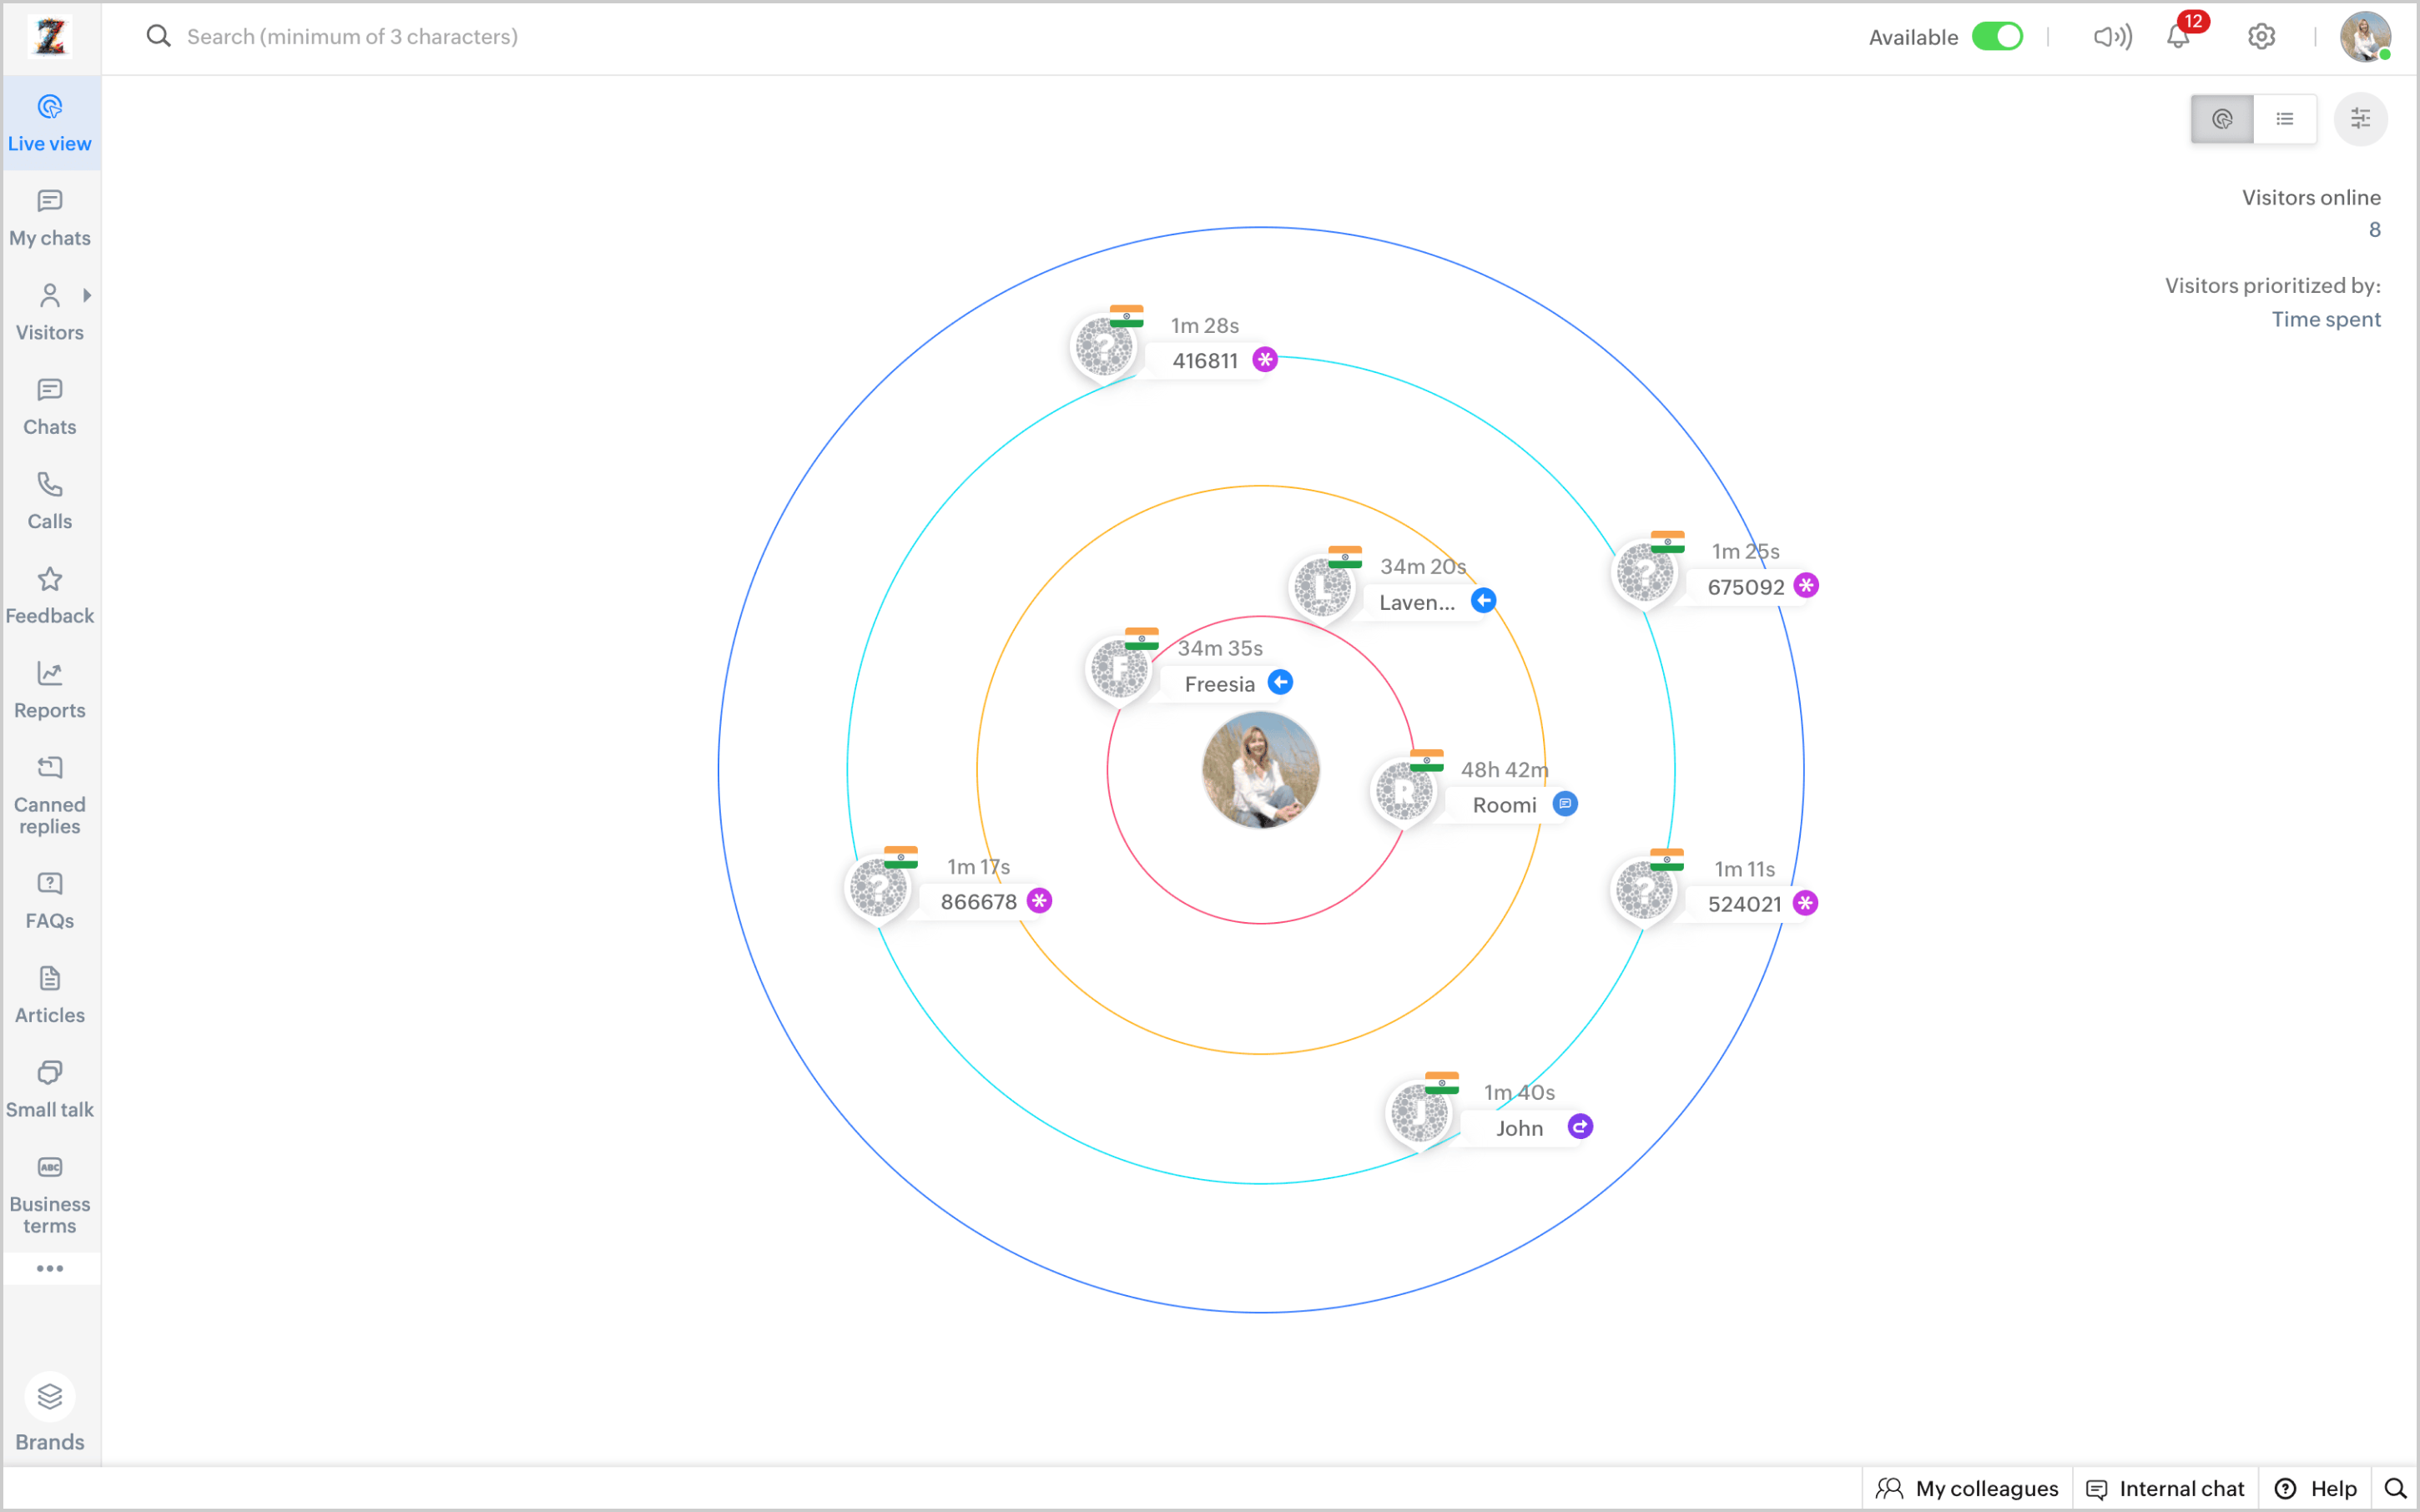The height and width of the screenshot is (1512, 2420).
Task: Switch to list view mode
Action: tap(2285, 119)
